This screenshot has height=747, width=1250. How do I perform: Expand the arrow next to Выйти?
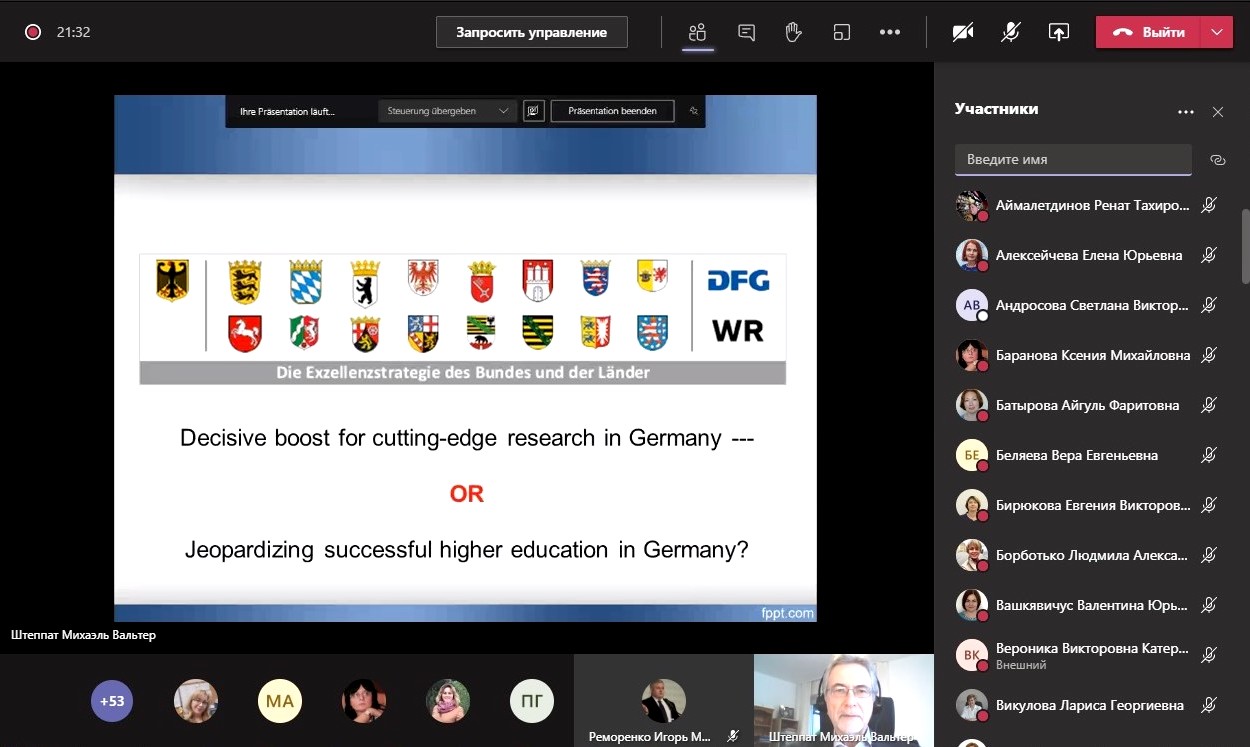[1216, 32]
